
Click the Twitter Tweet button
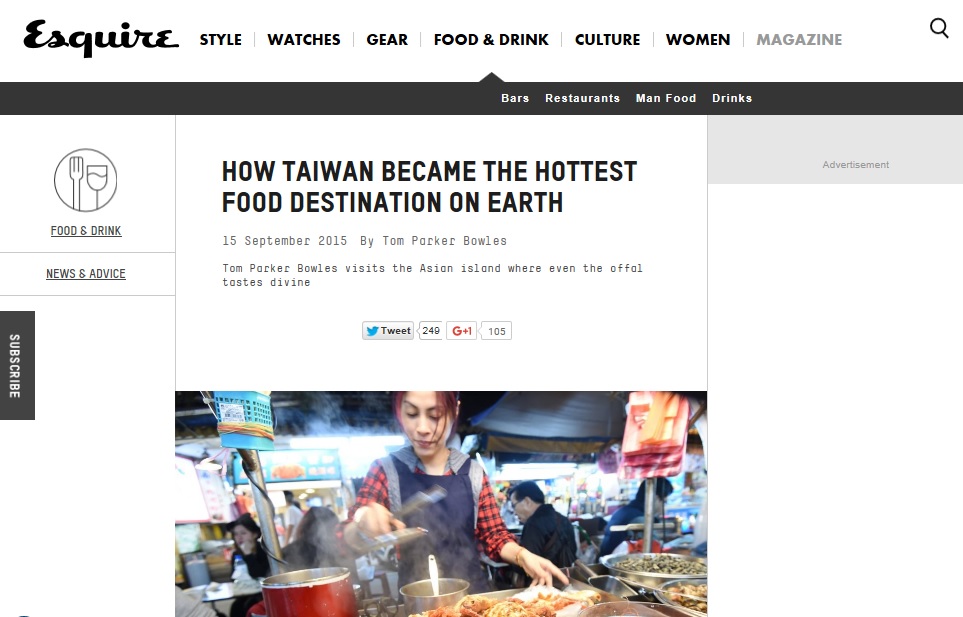point(388,331)
